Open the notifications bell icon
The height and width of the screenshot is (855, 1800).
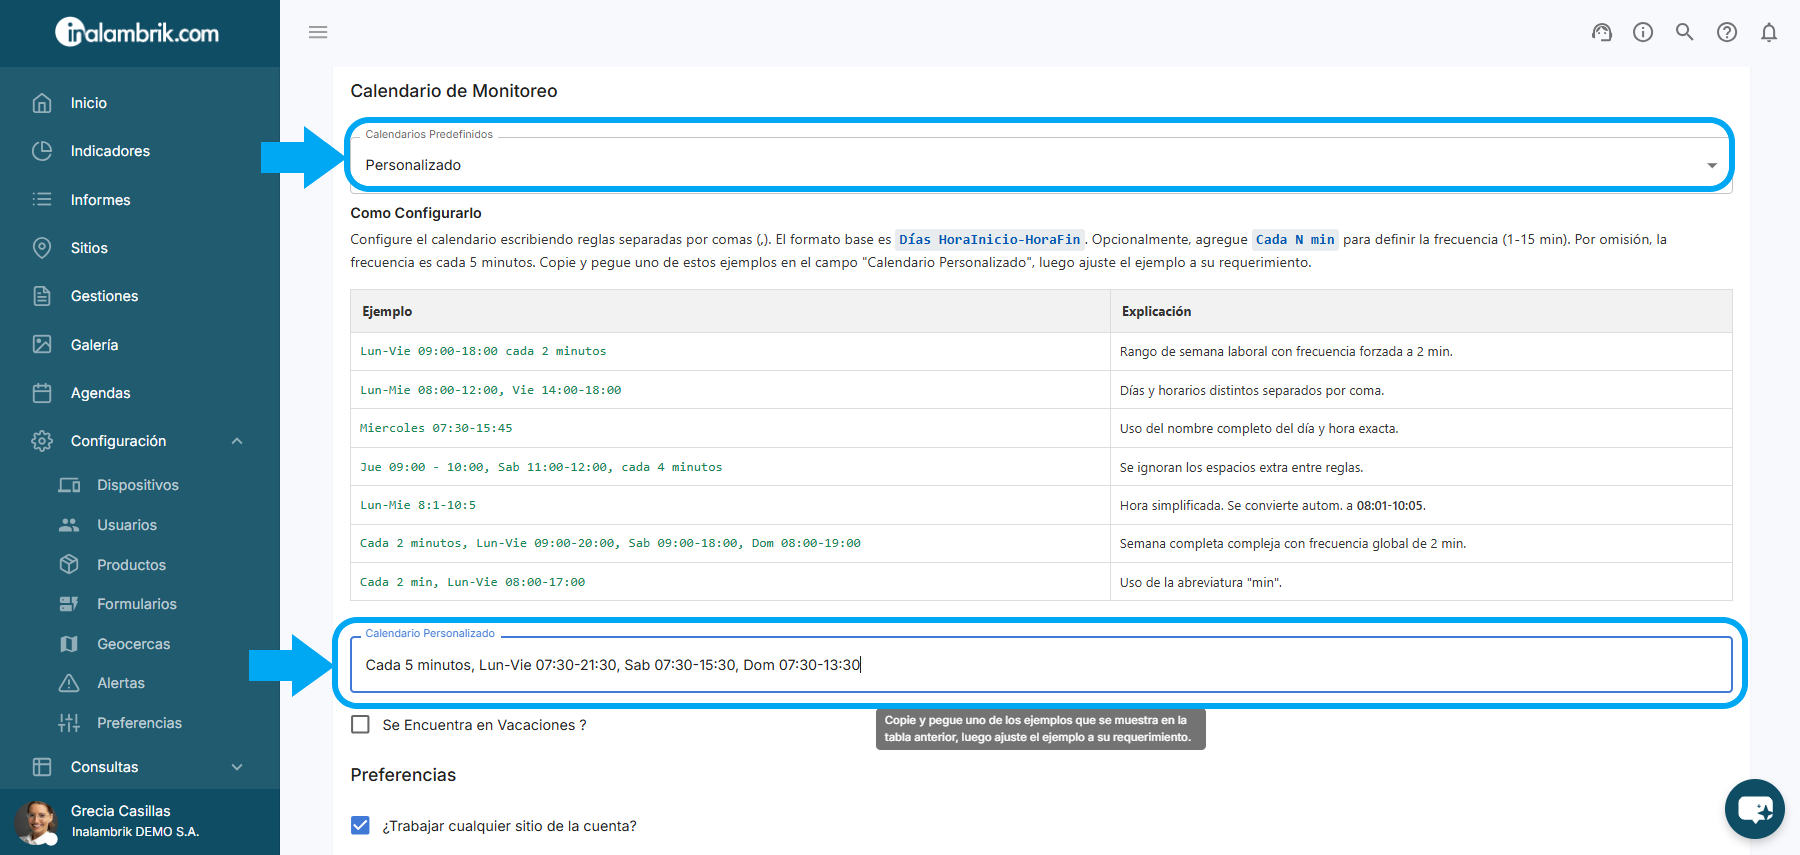(x=1769, y=32)
